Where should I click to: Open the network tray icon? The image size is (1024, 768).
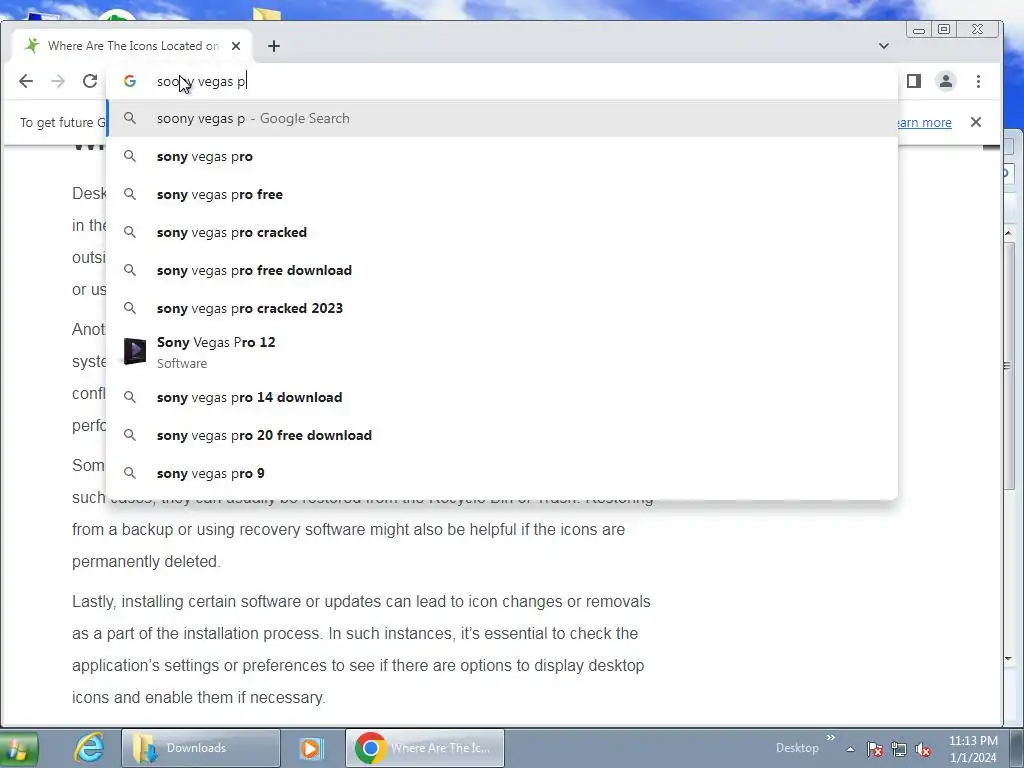point(899,749)
